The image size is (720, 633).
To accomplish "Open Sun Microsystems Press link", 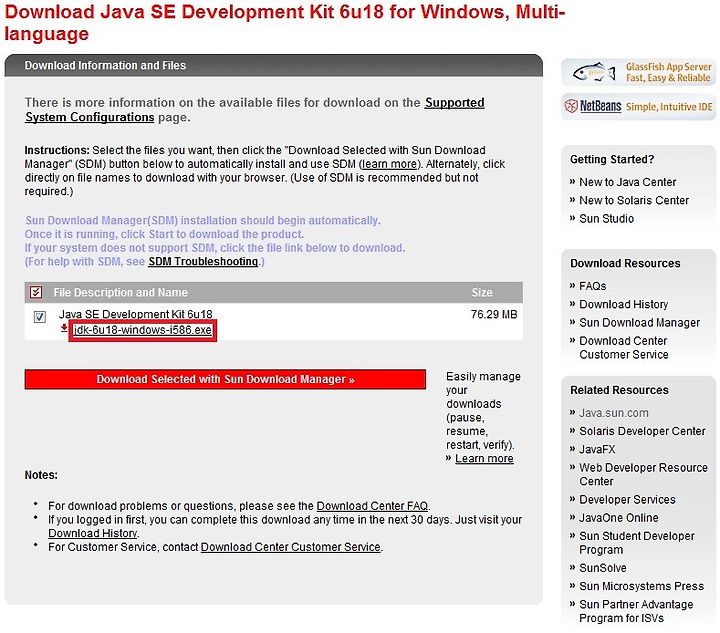I will click(641, 586).
